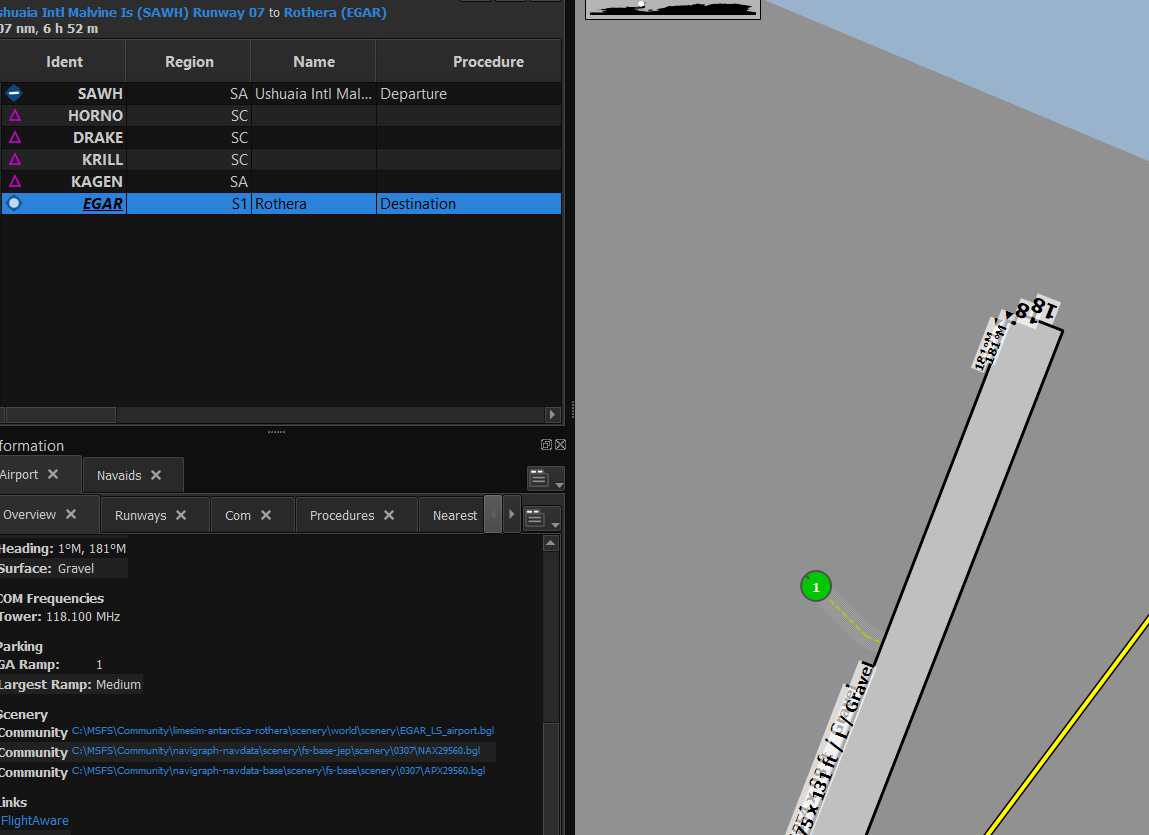
Task: Close the Procedures sub-tab
Action: [389, 515]
